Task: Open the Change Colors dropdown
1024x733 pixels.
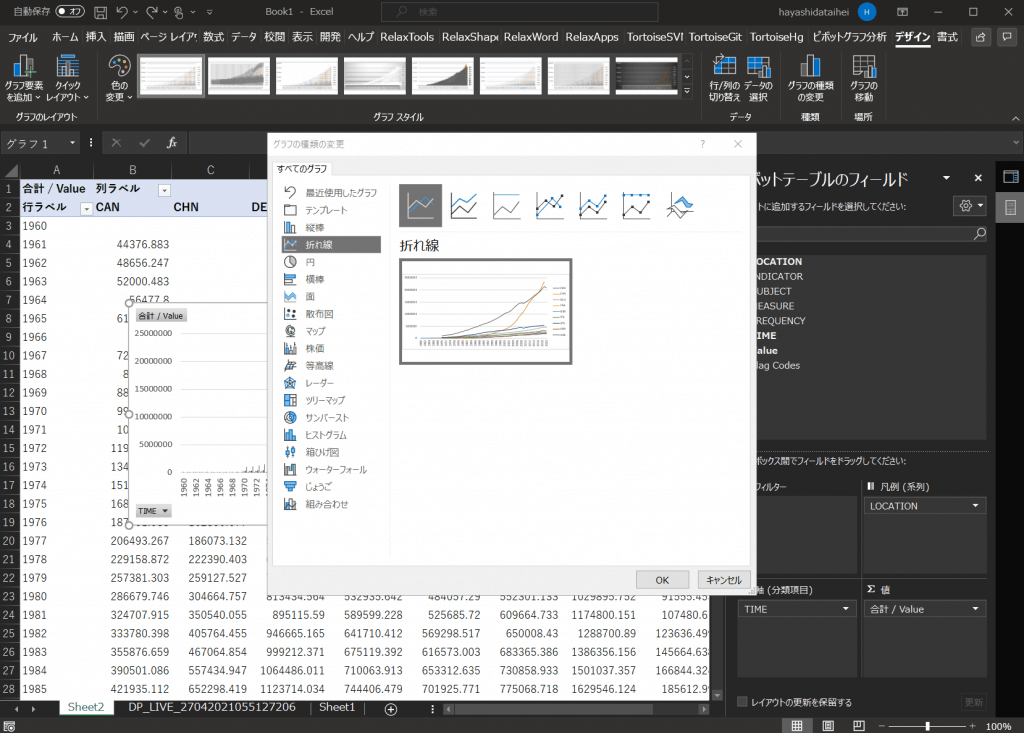Action: pyautogui.click(x=119, y=78)
